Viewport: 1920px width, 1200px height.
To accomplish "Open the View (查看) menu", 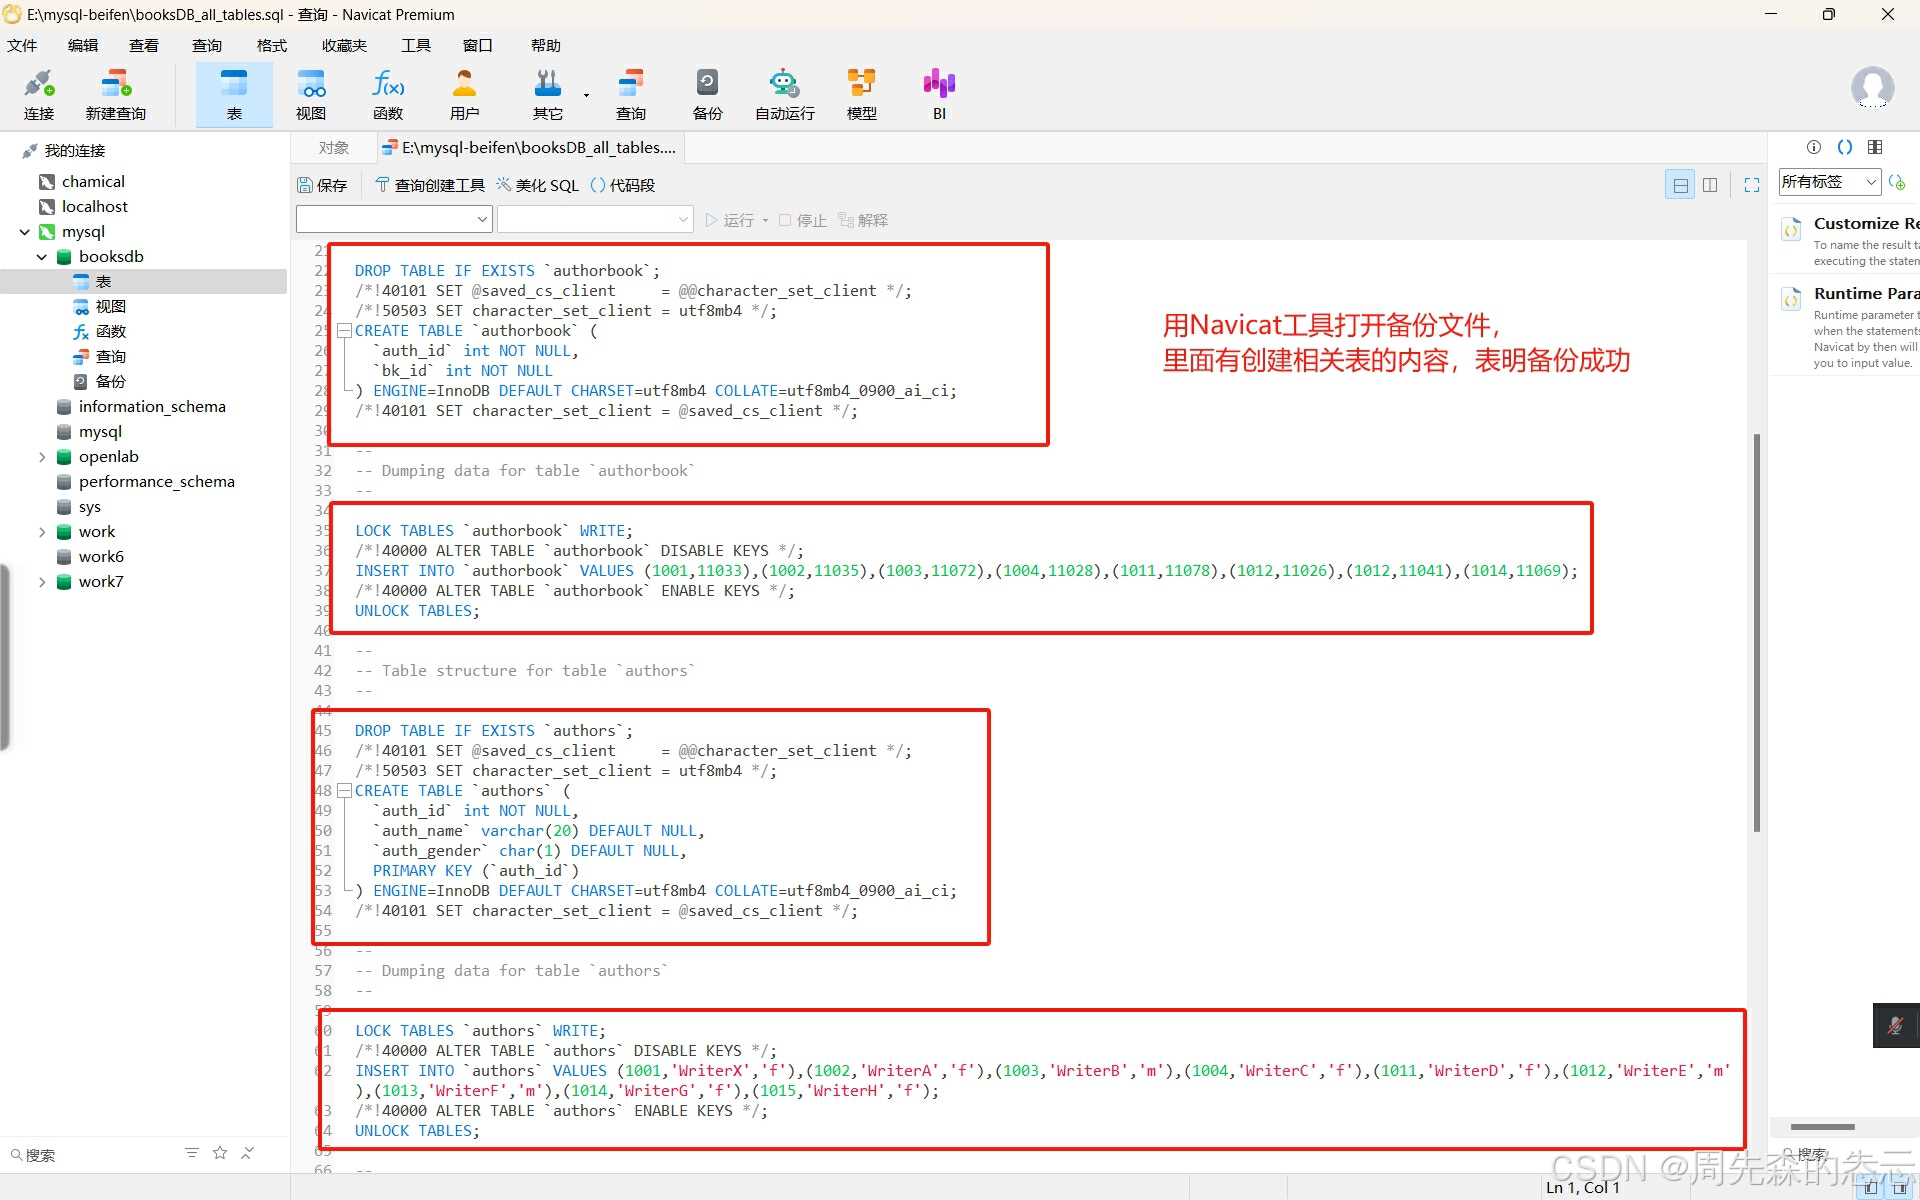I will (x=144, y=46).
